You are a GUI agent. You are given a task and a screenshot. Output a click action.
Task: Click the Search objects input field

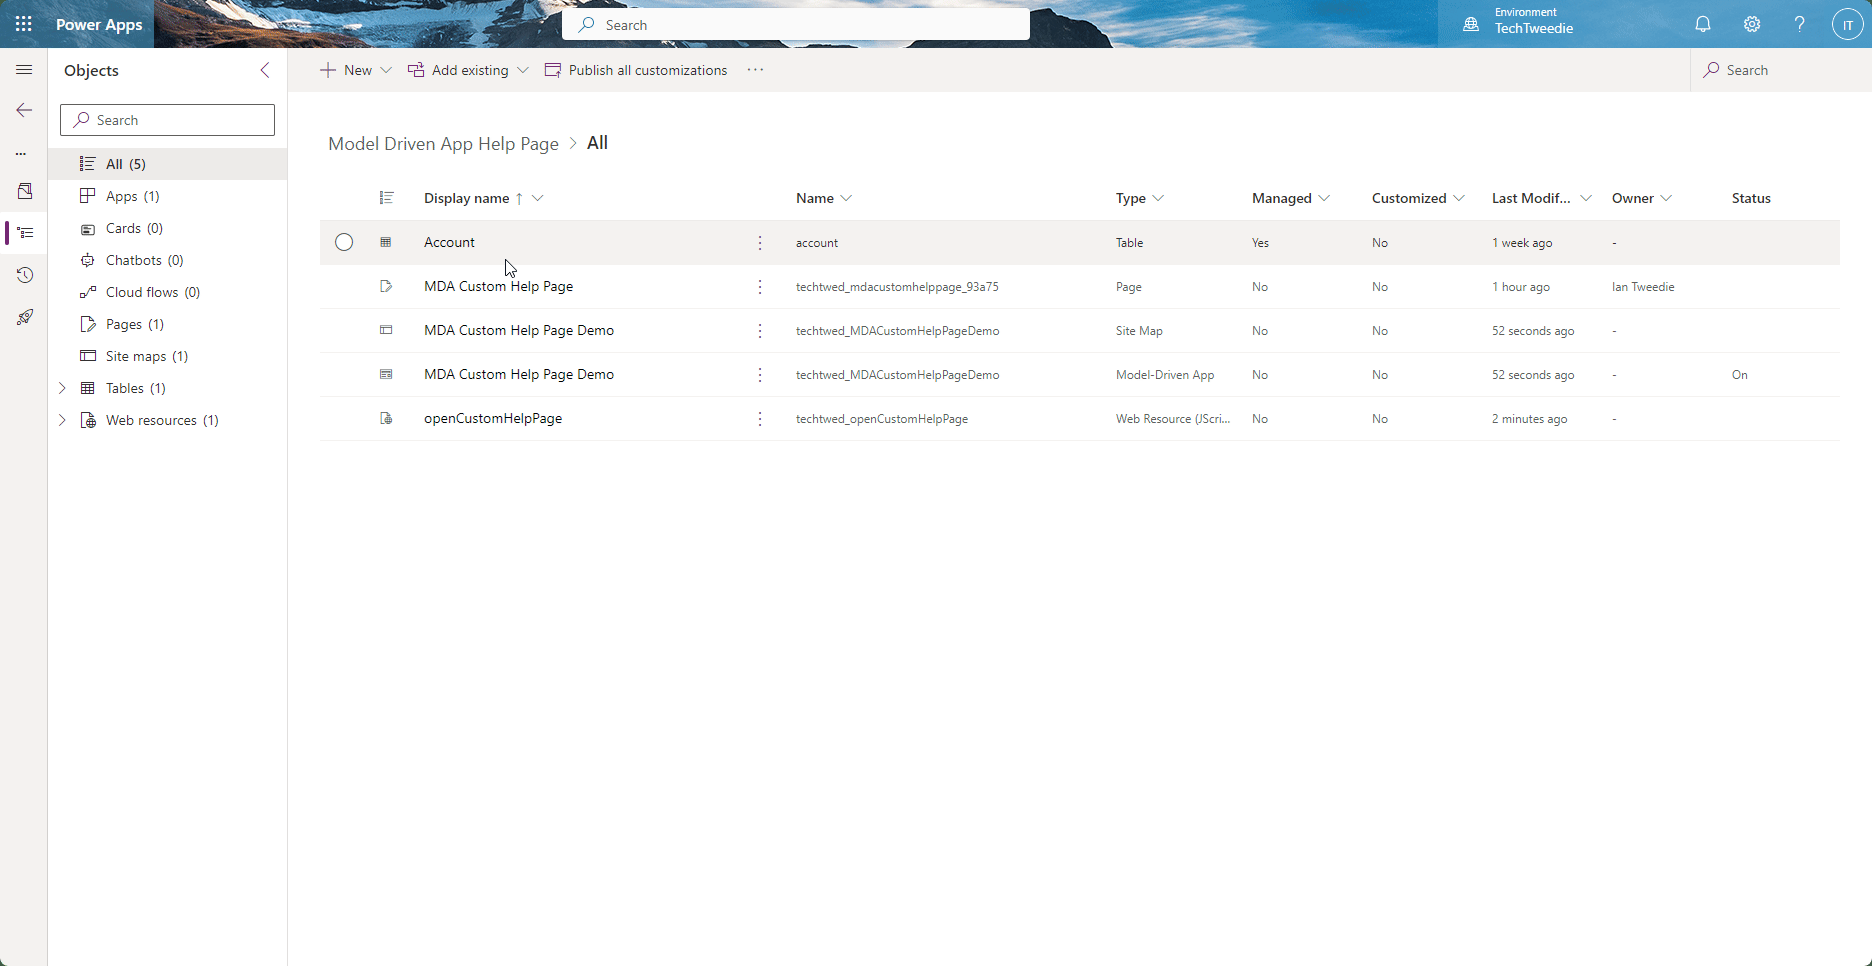(166, 119)
